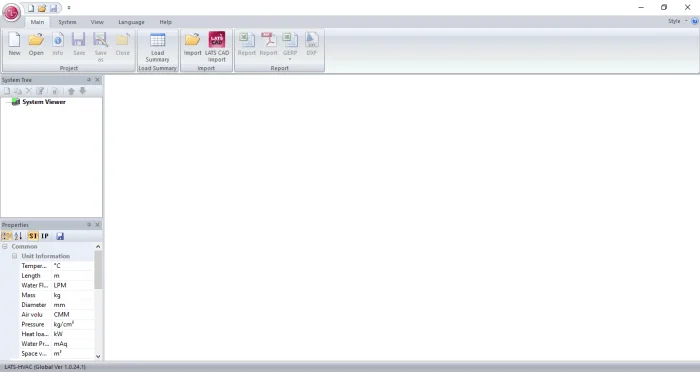Switch to the System ribbon tab
The width and height of the screenshot is (700, 372).
(67, 22)
